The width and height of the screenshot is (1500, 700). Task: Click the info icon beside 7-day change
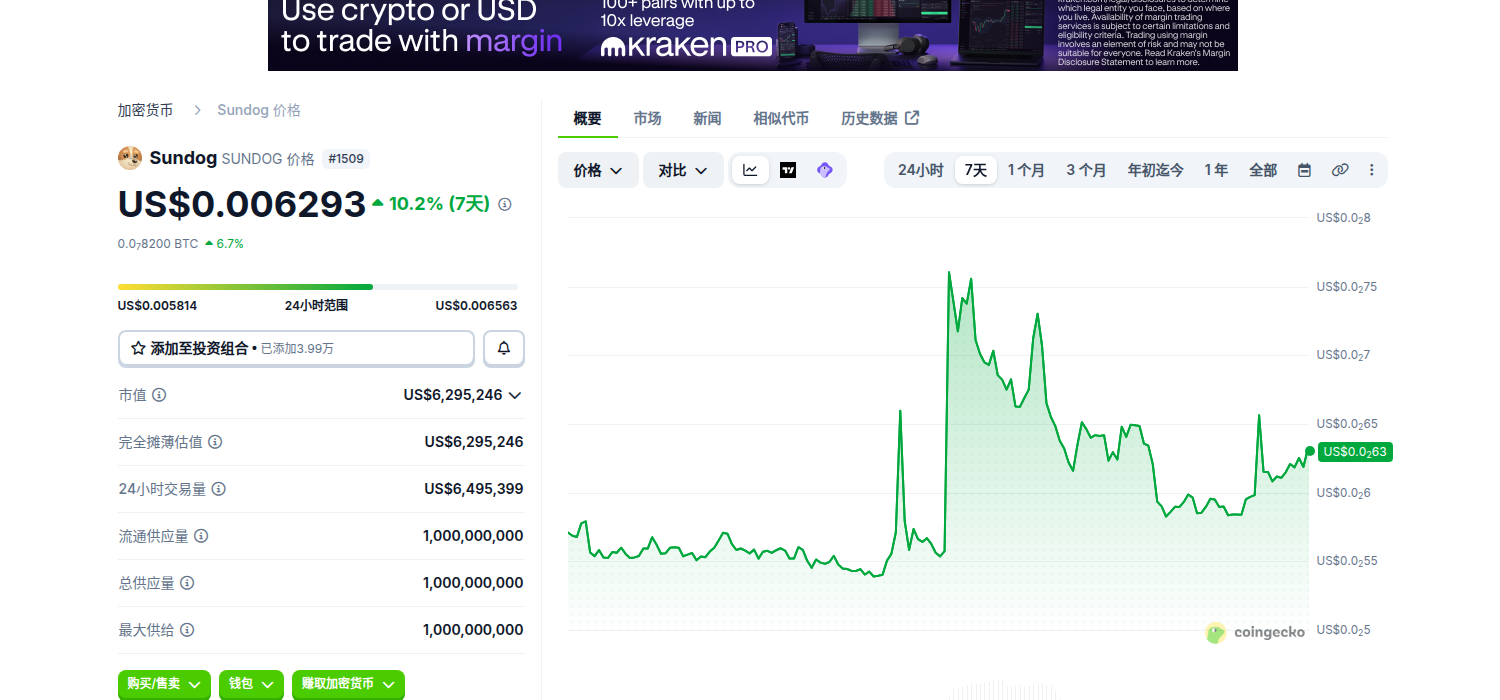[x=505, y=204]
